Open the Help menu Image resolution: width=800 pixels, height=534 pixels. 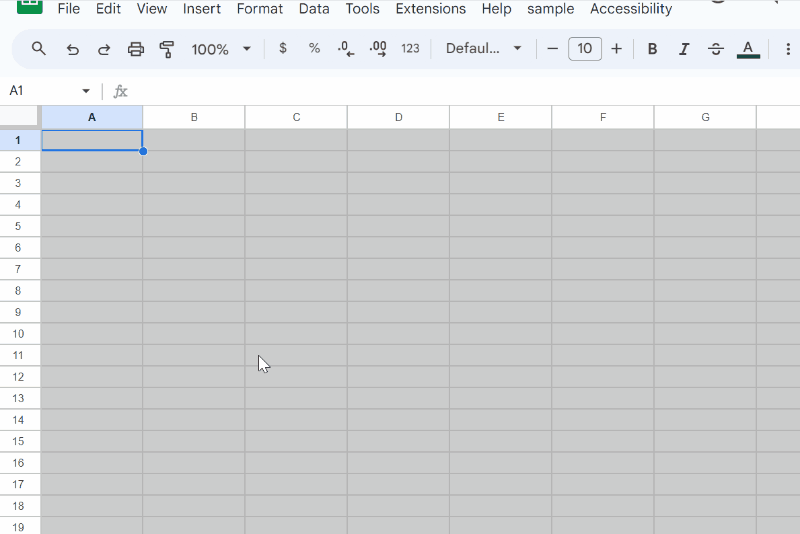496,9
